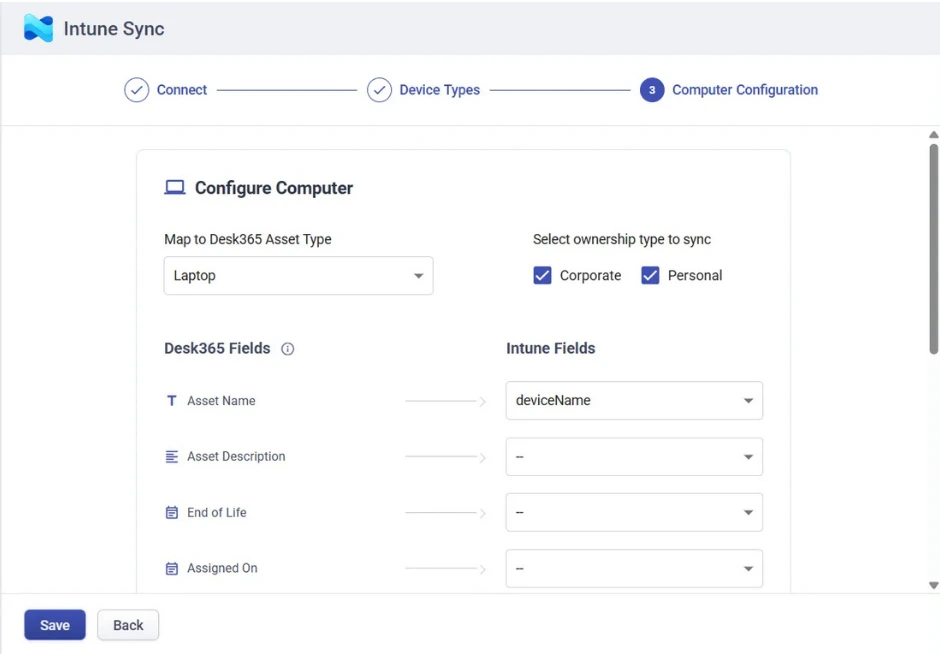Click the Personal label text
940x654 pixels.
point(695,275)
